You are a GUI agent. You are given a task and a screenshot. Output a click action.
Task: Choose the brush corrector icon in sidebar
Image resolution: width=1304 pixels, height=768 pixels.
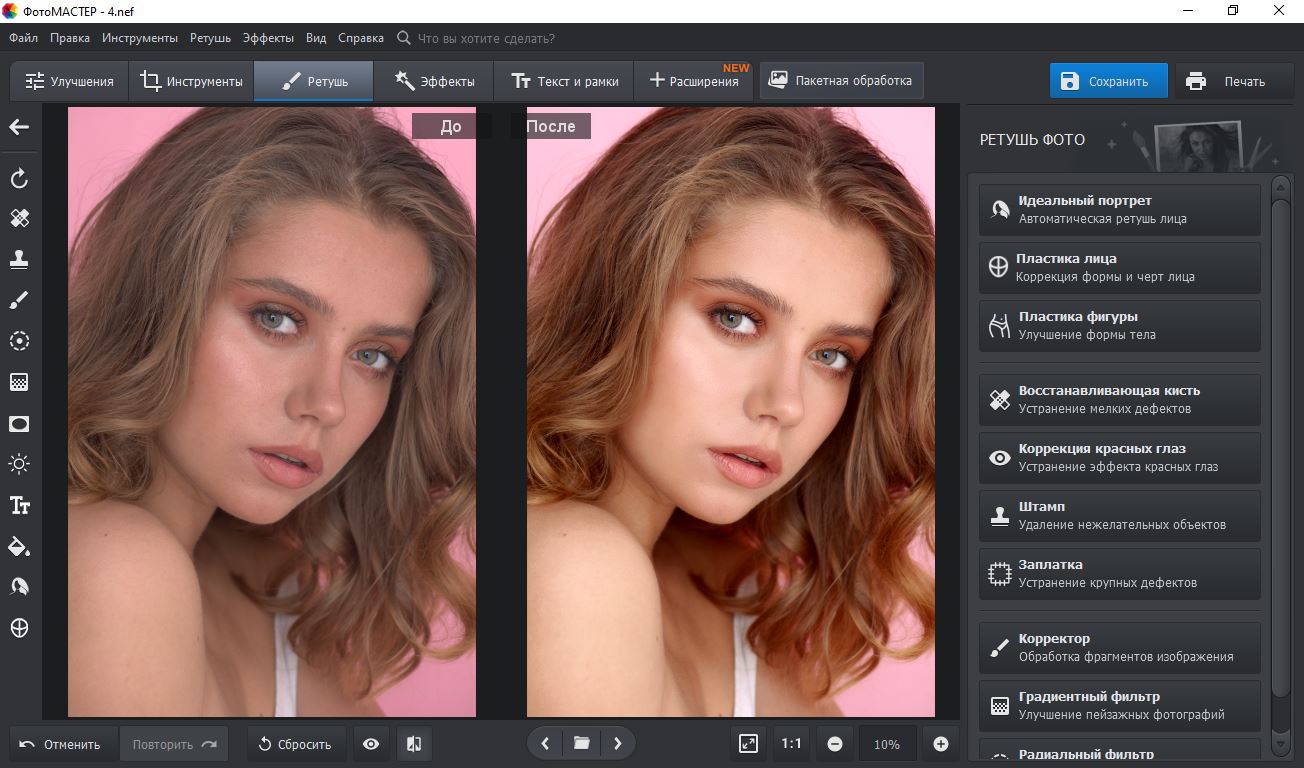coord(19,300)
